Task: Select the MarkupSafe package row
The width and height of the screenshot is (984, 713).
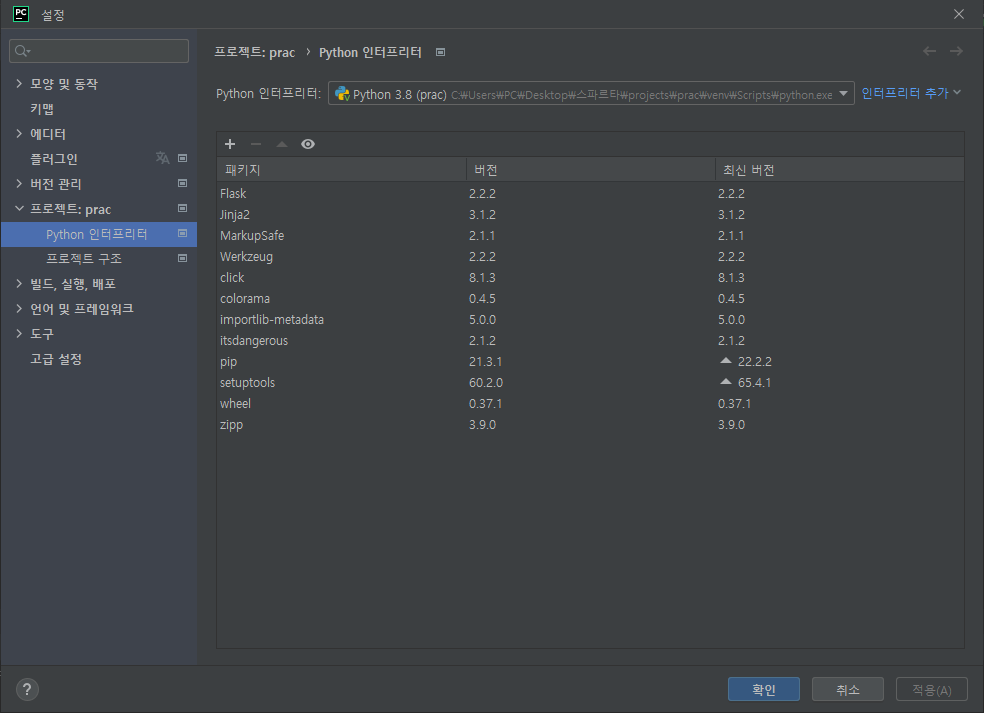Action: 591,235
